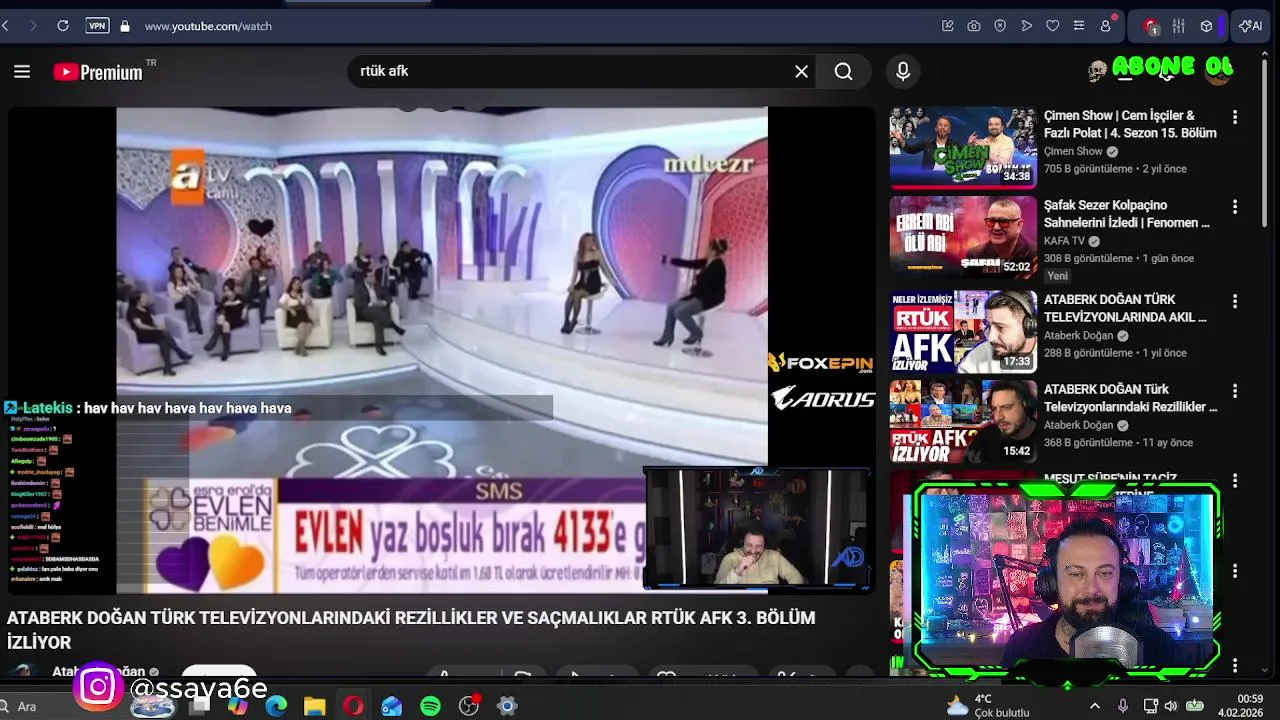Open "Şafak Sezer Kolpaçino" video title

1127,214
